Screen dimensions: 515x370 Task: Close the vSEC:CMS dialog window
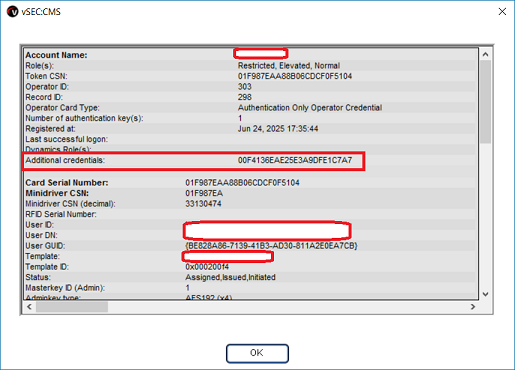(x=502, y=12)
